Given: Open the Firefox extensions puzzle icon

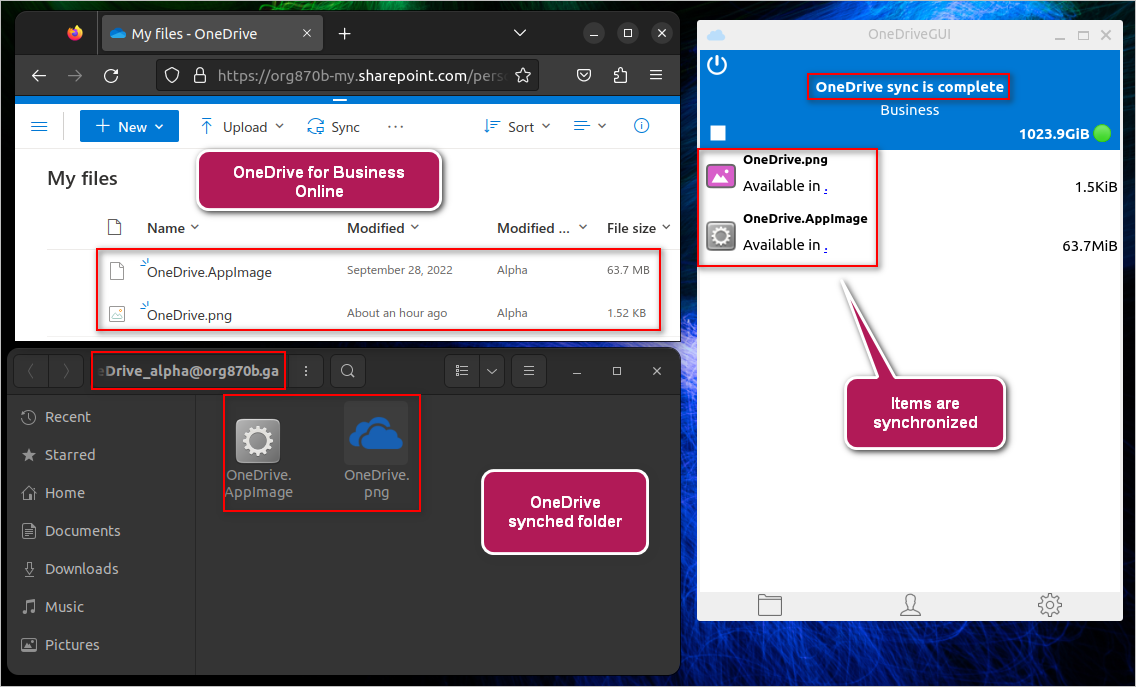Looking at the screenshot, I should point(620,75).
